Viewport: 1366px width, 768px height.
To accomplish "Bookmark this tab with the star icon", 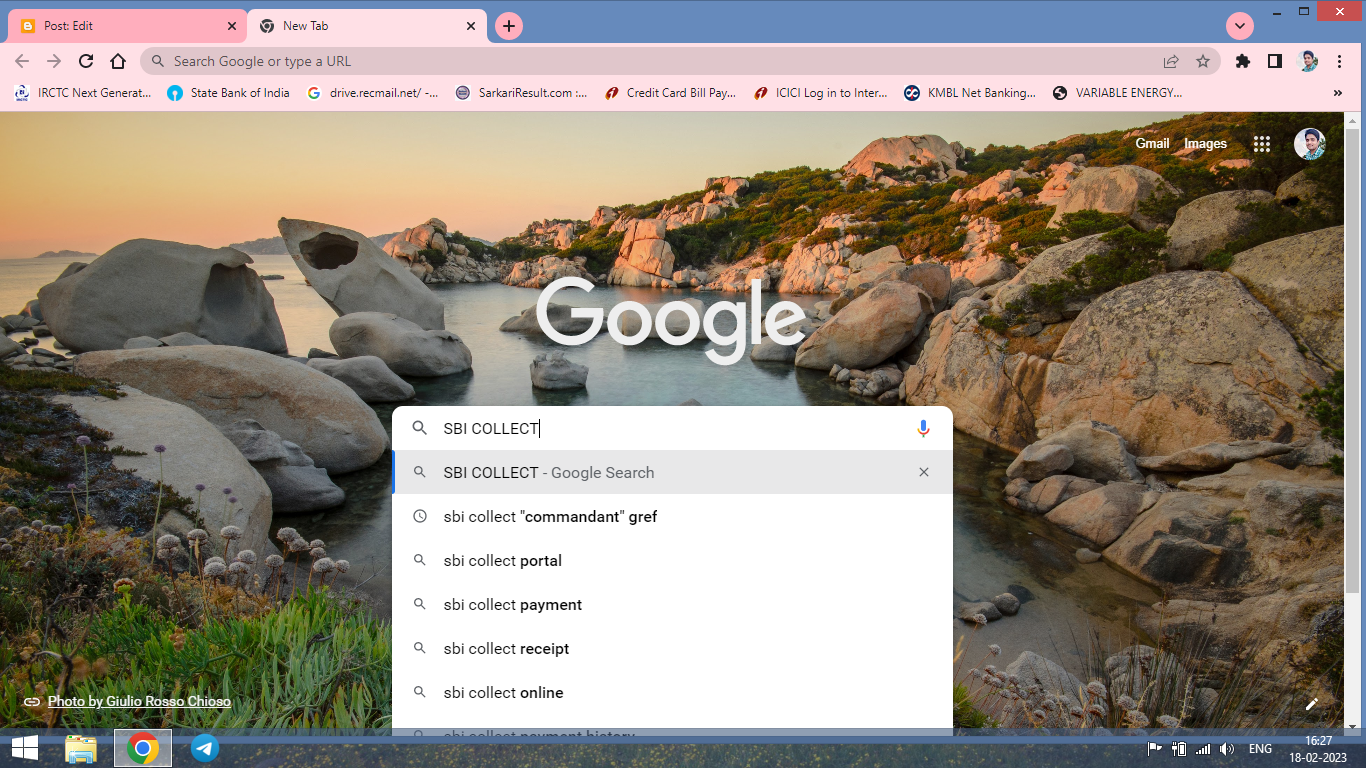I will pos(1203,61).
